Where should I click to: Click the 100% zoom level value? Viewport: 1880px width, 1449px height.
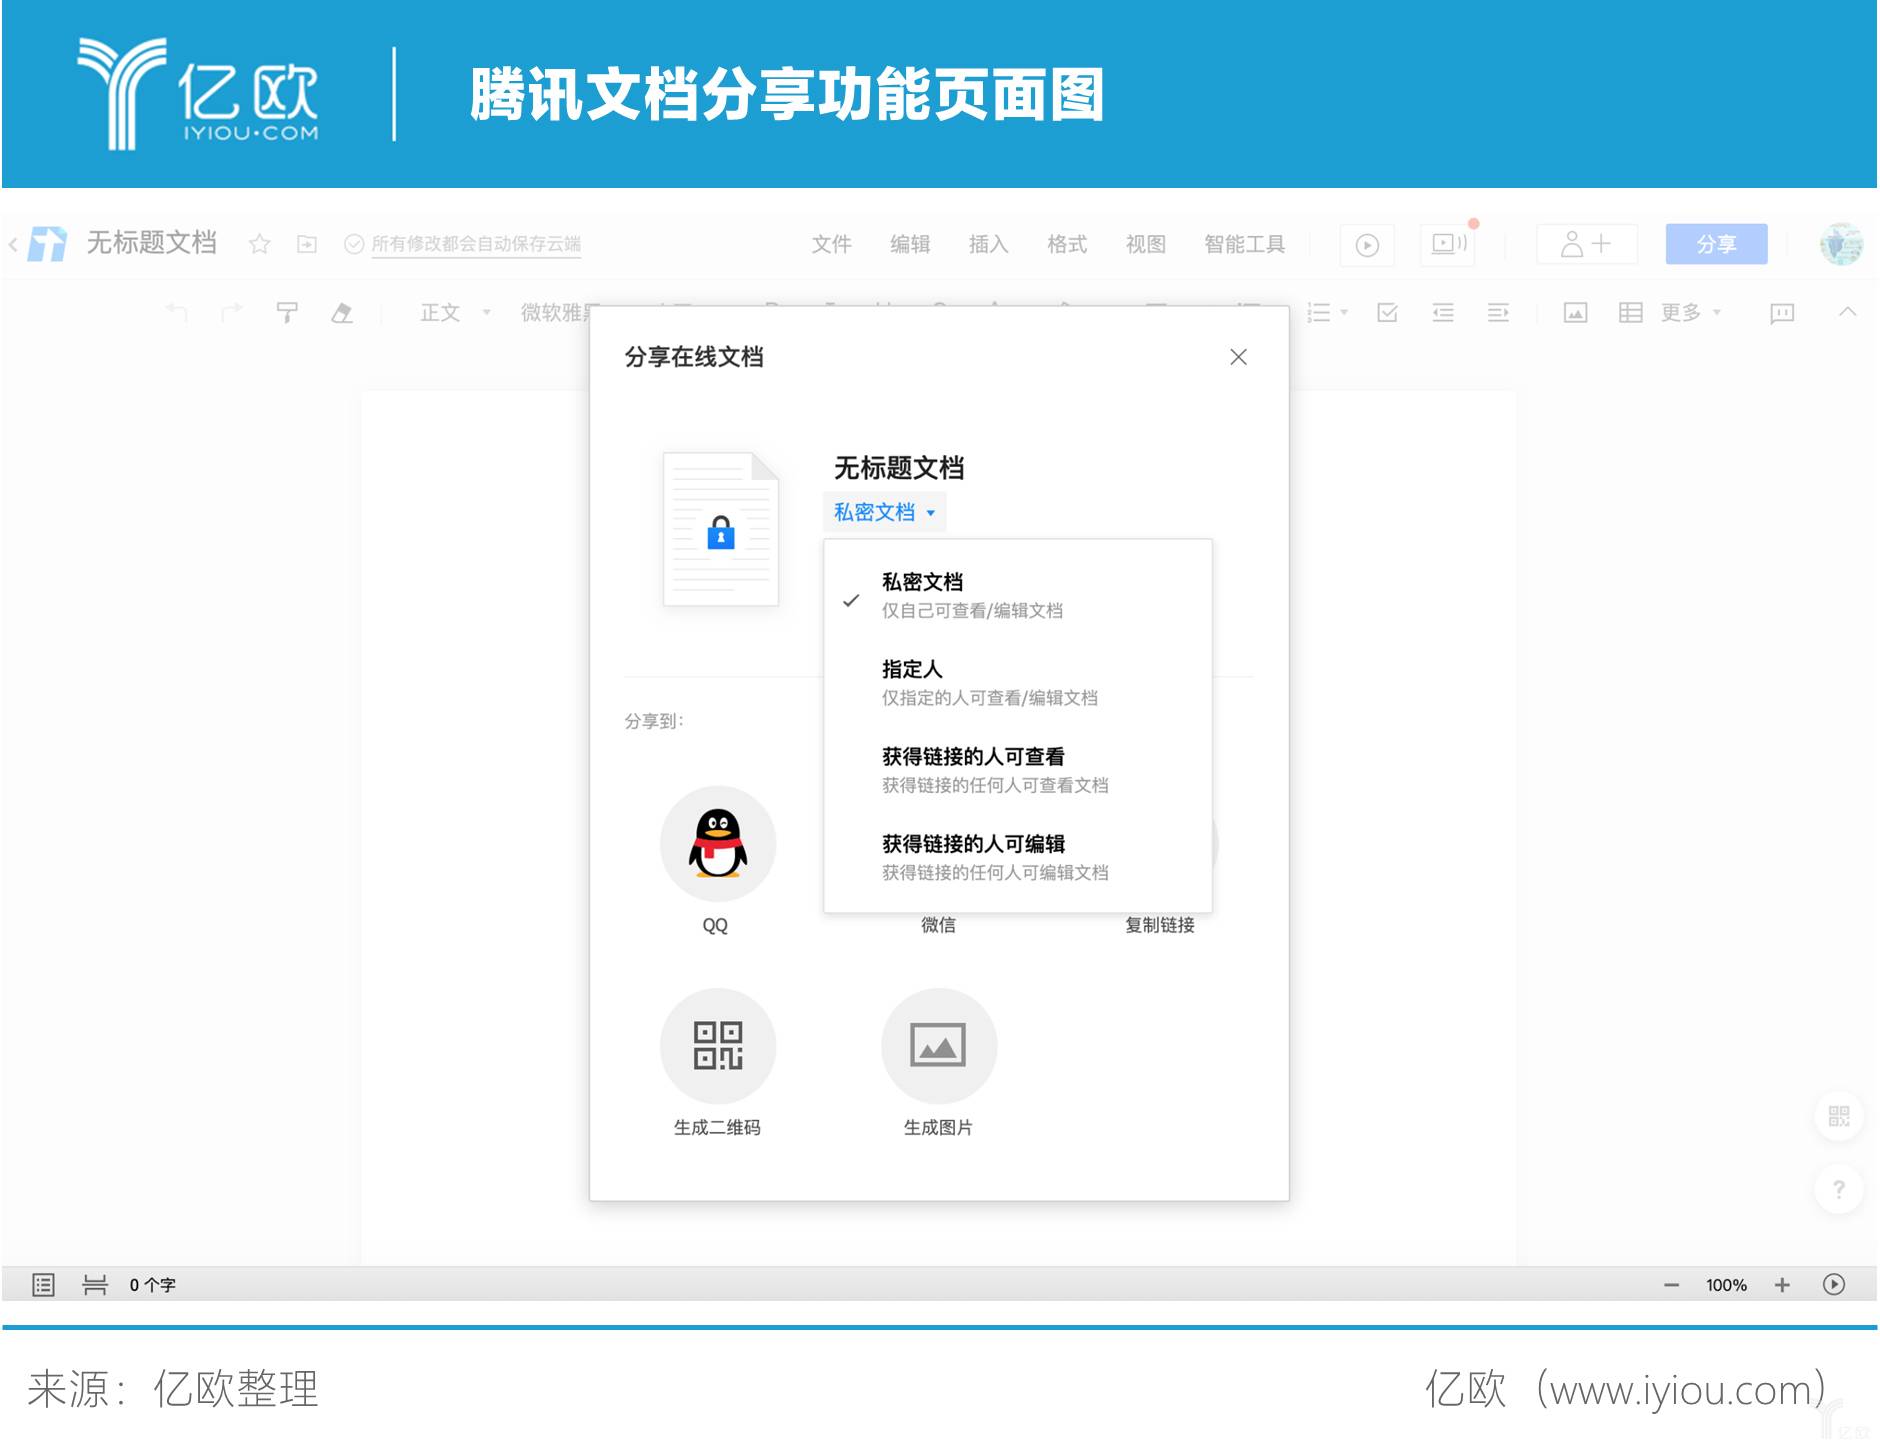pyautogui.click(x=1726, y=1285)
